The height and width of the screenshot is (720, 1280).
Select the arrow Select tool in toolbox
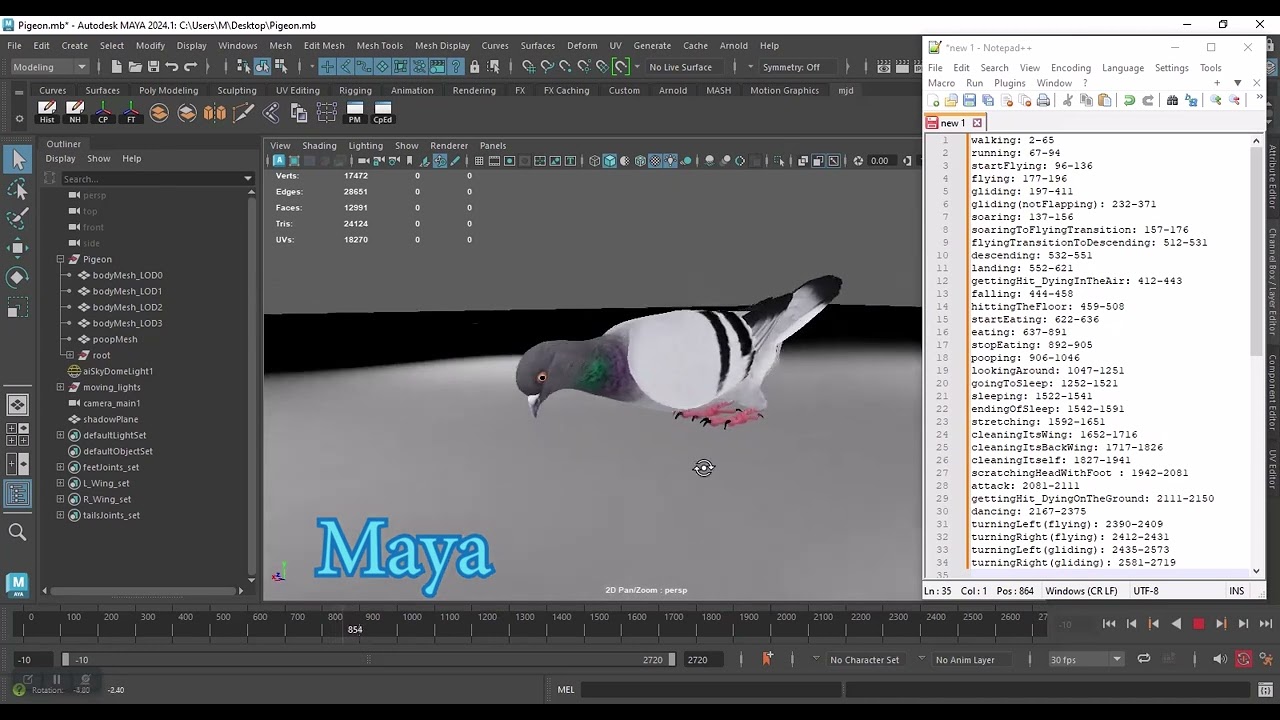point(17,159)
